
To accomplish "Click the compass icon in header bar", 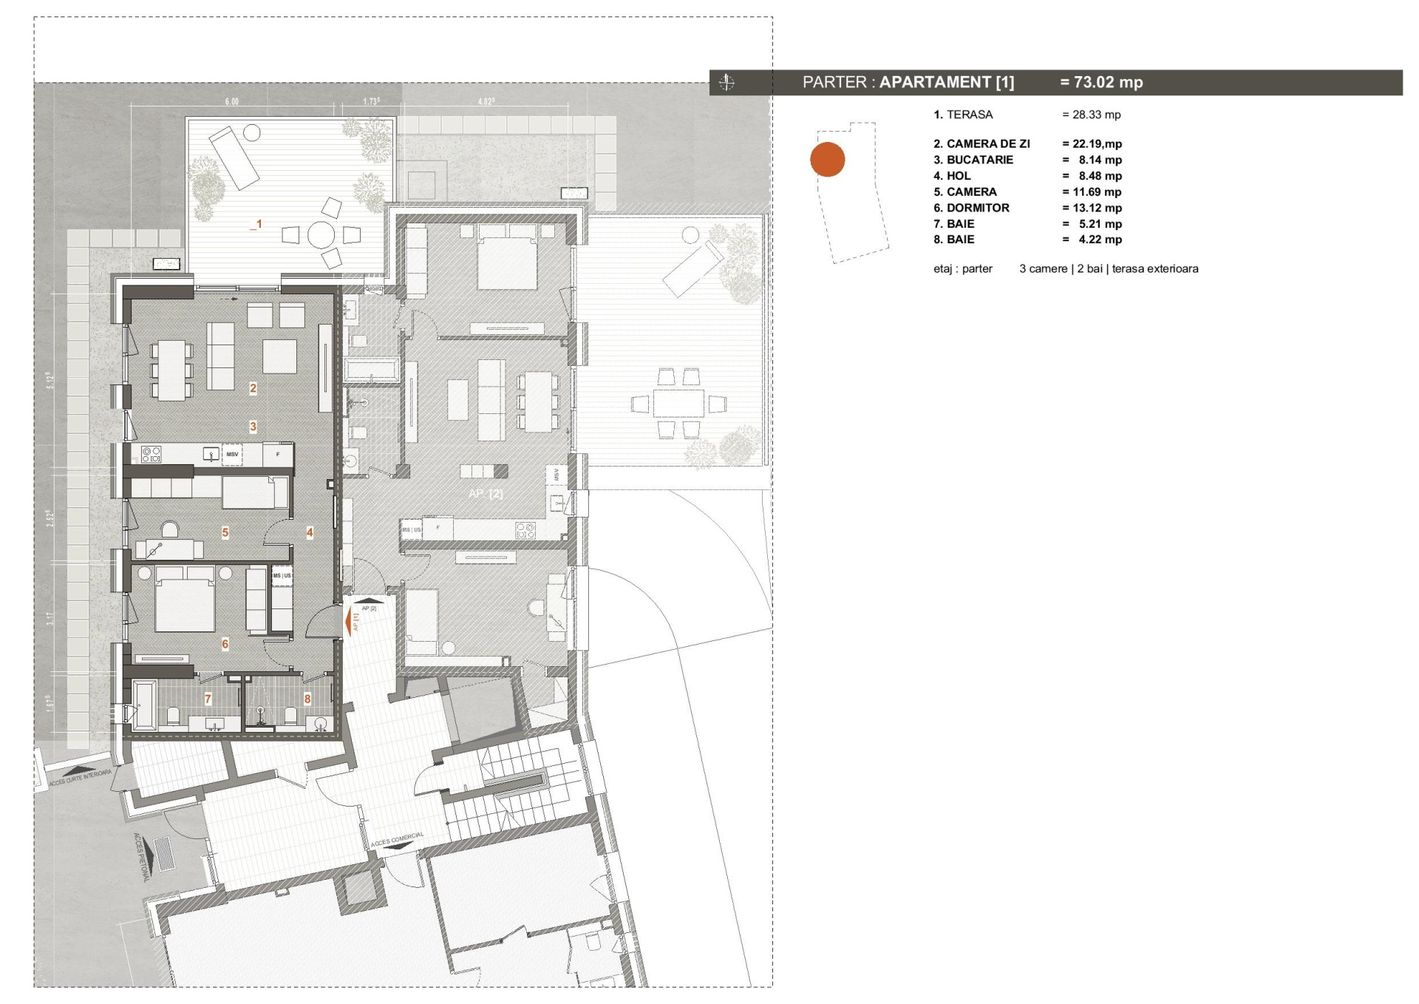I will [727, 83].
